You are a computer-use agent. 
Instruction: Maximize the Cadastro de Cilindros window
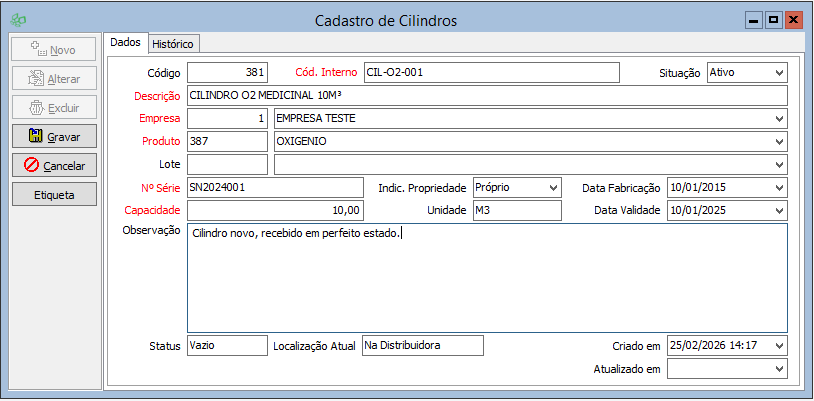pos(773,20)
